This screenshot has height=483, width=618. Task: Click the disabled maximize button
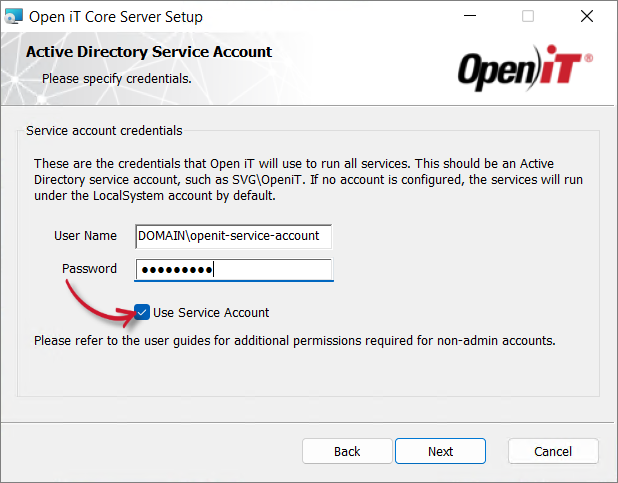click(x=528, y=16)
